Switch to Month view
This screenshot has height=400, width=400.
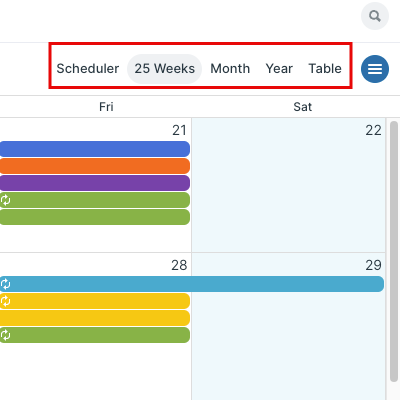230,69
